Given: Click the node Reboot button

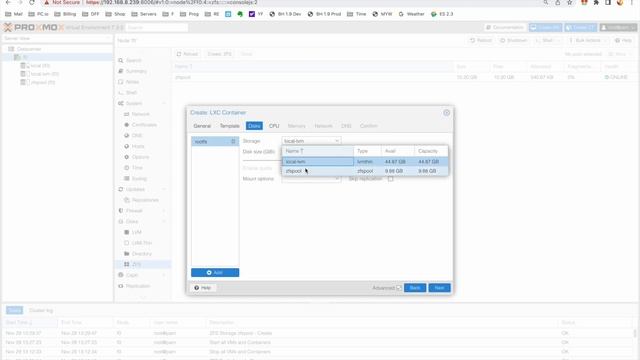Looking at the screenshot, I should pyautogui.click(x=481, y=40).
